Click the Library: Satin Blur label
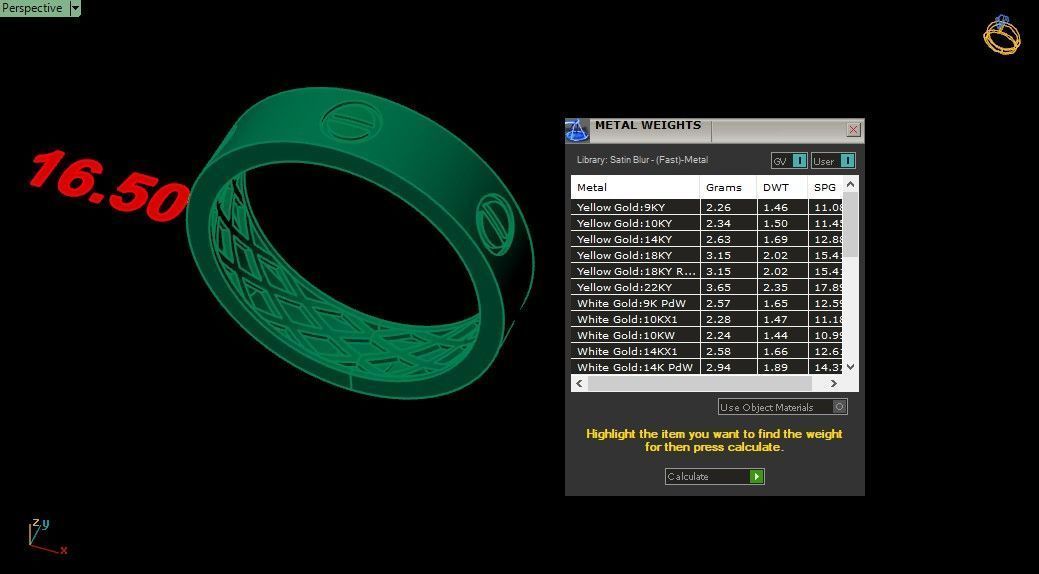The width and height of the screenshot is (1039, 574). (x=642, y=160)
